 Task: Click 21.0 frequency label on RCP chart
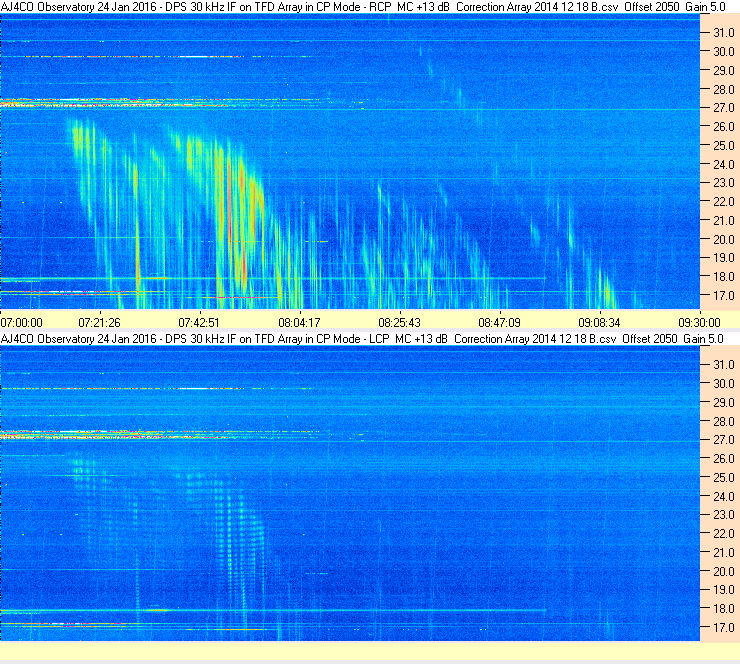(724, 221)
